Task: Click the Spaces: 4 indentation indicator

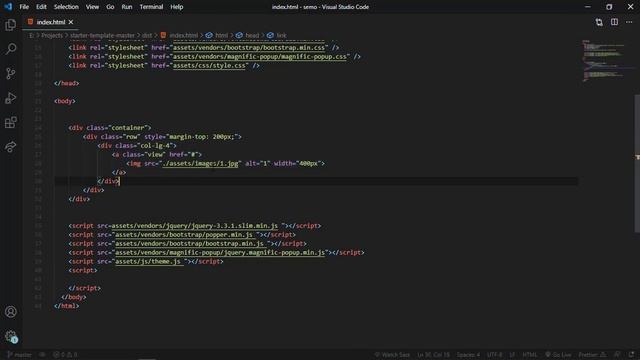Action: (x=468, y=355)
